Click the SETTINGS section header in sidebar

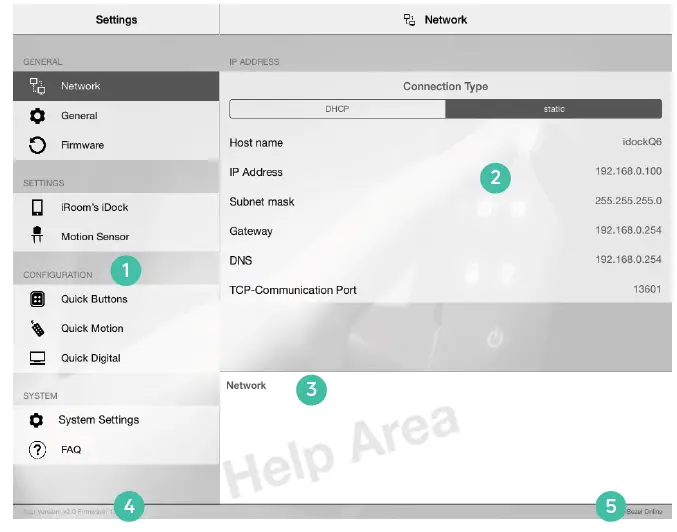click(44, 183)
